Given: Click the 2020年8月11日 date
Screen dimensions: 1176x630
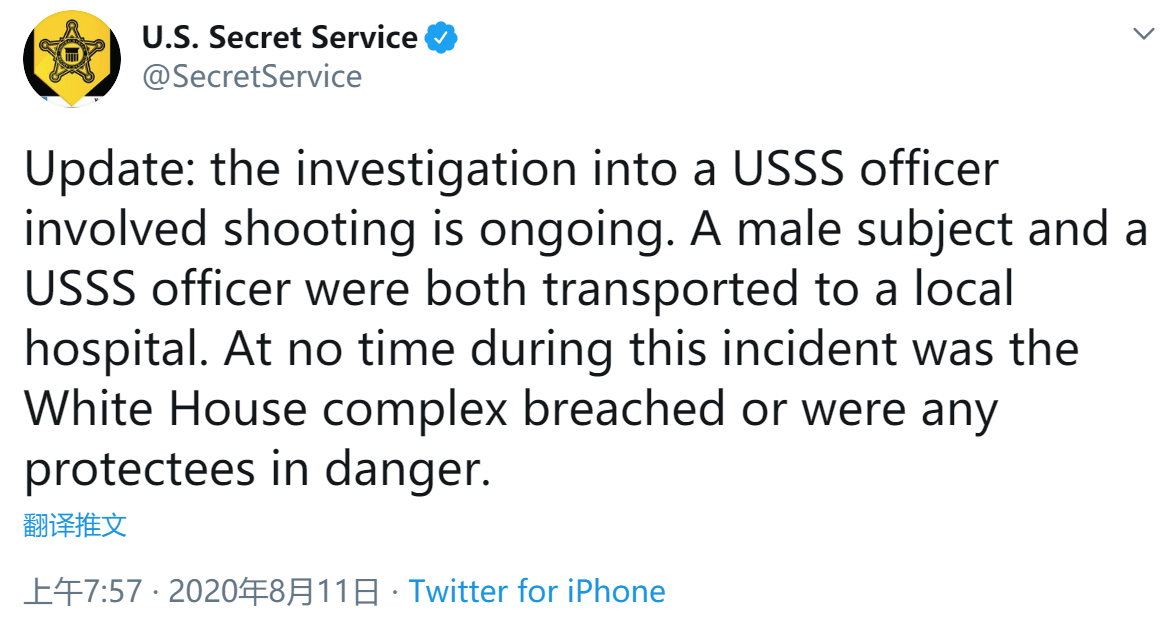Looking at the screenshot, I should tap(274, 592).
